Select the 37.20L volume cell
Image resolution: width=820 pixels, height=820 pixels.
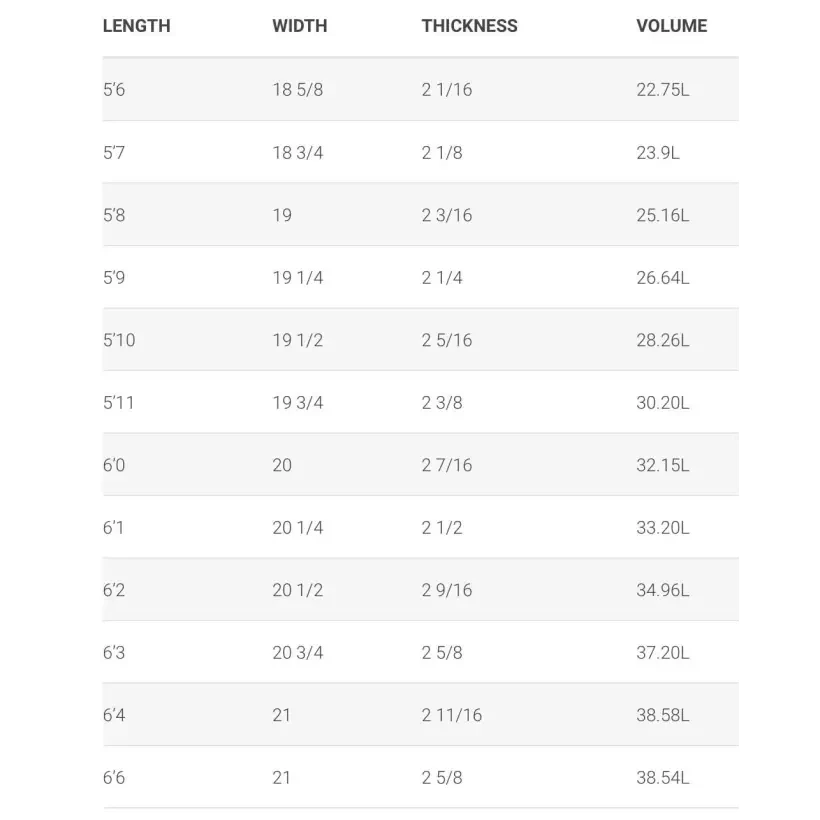coord(662,653)
